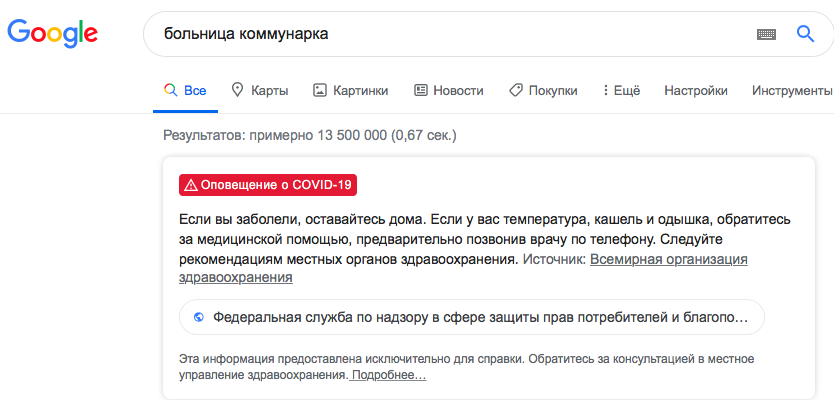Click the red Оповещение о COVID-19 badge
The width and height of the screenshot is (834, 400).
(268, 185)
